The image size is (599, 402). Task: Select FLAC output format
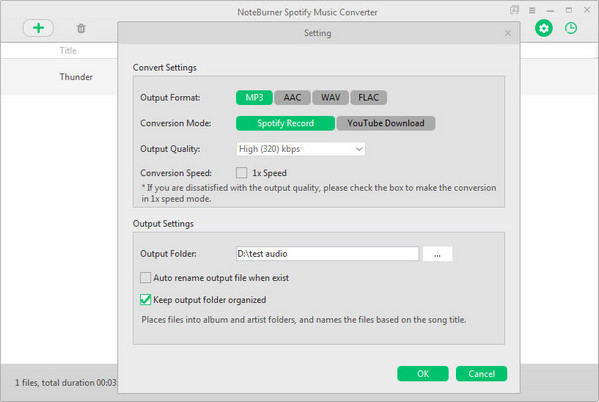point(368,97)
